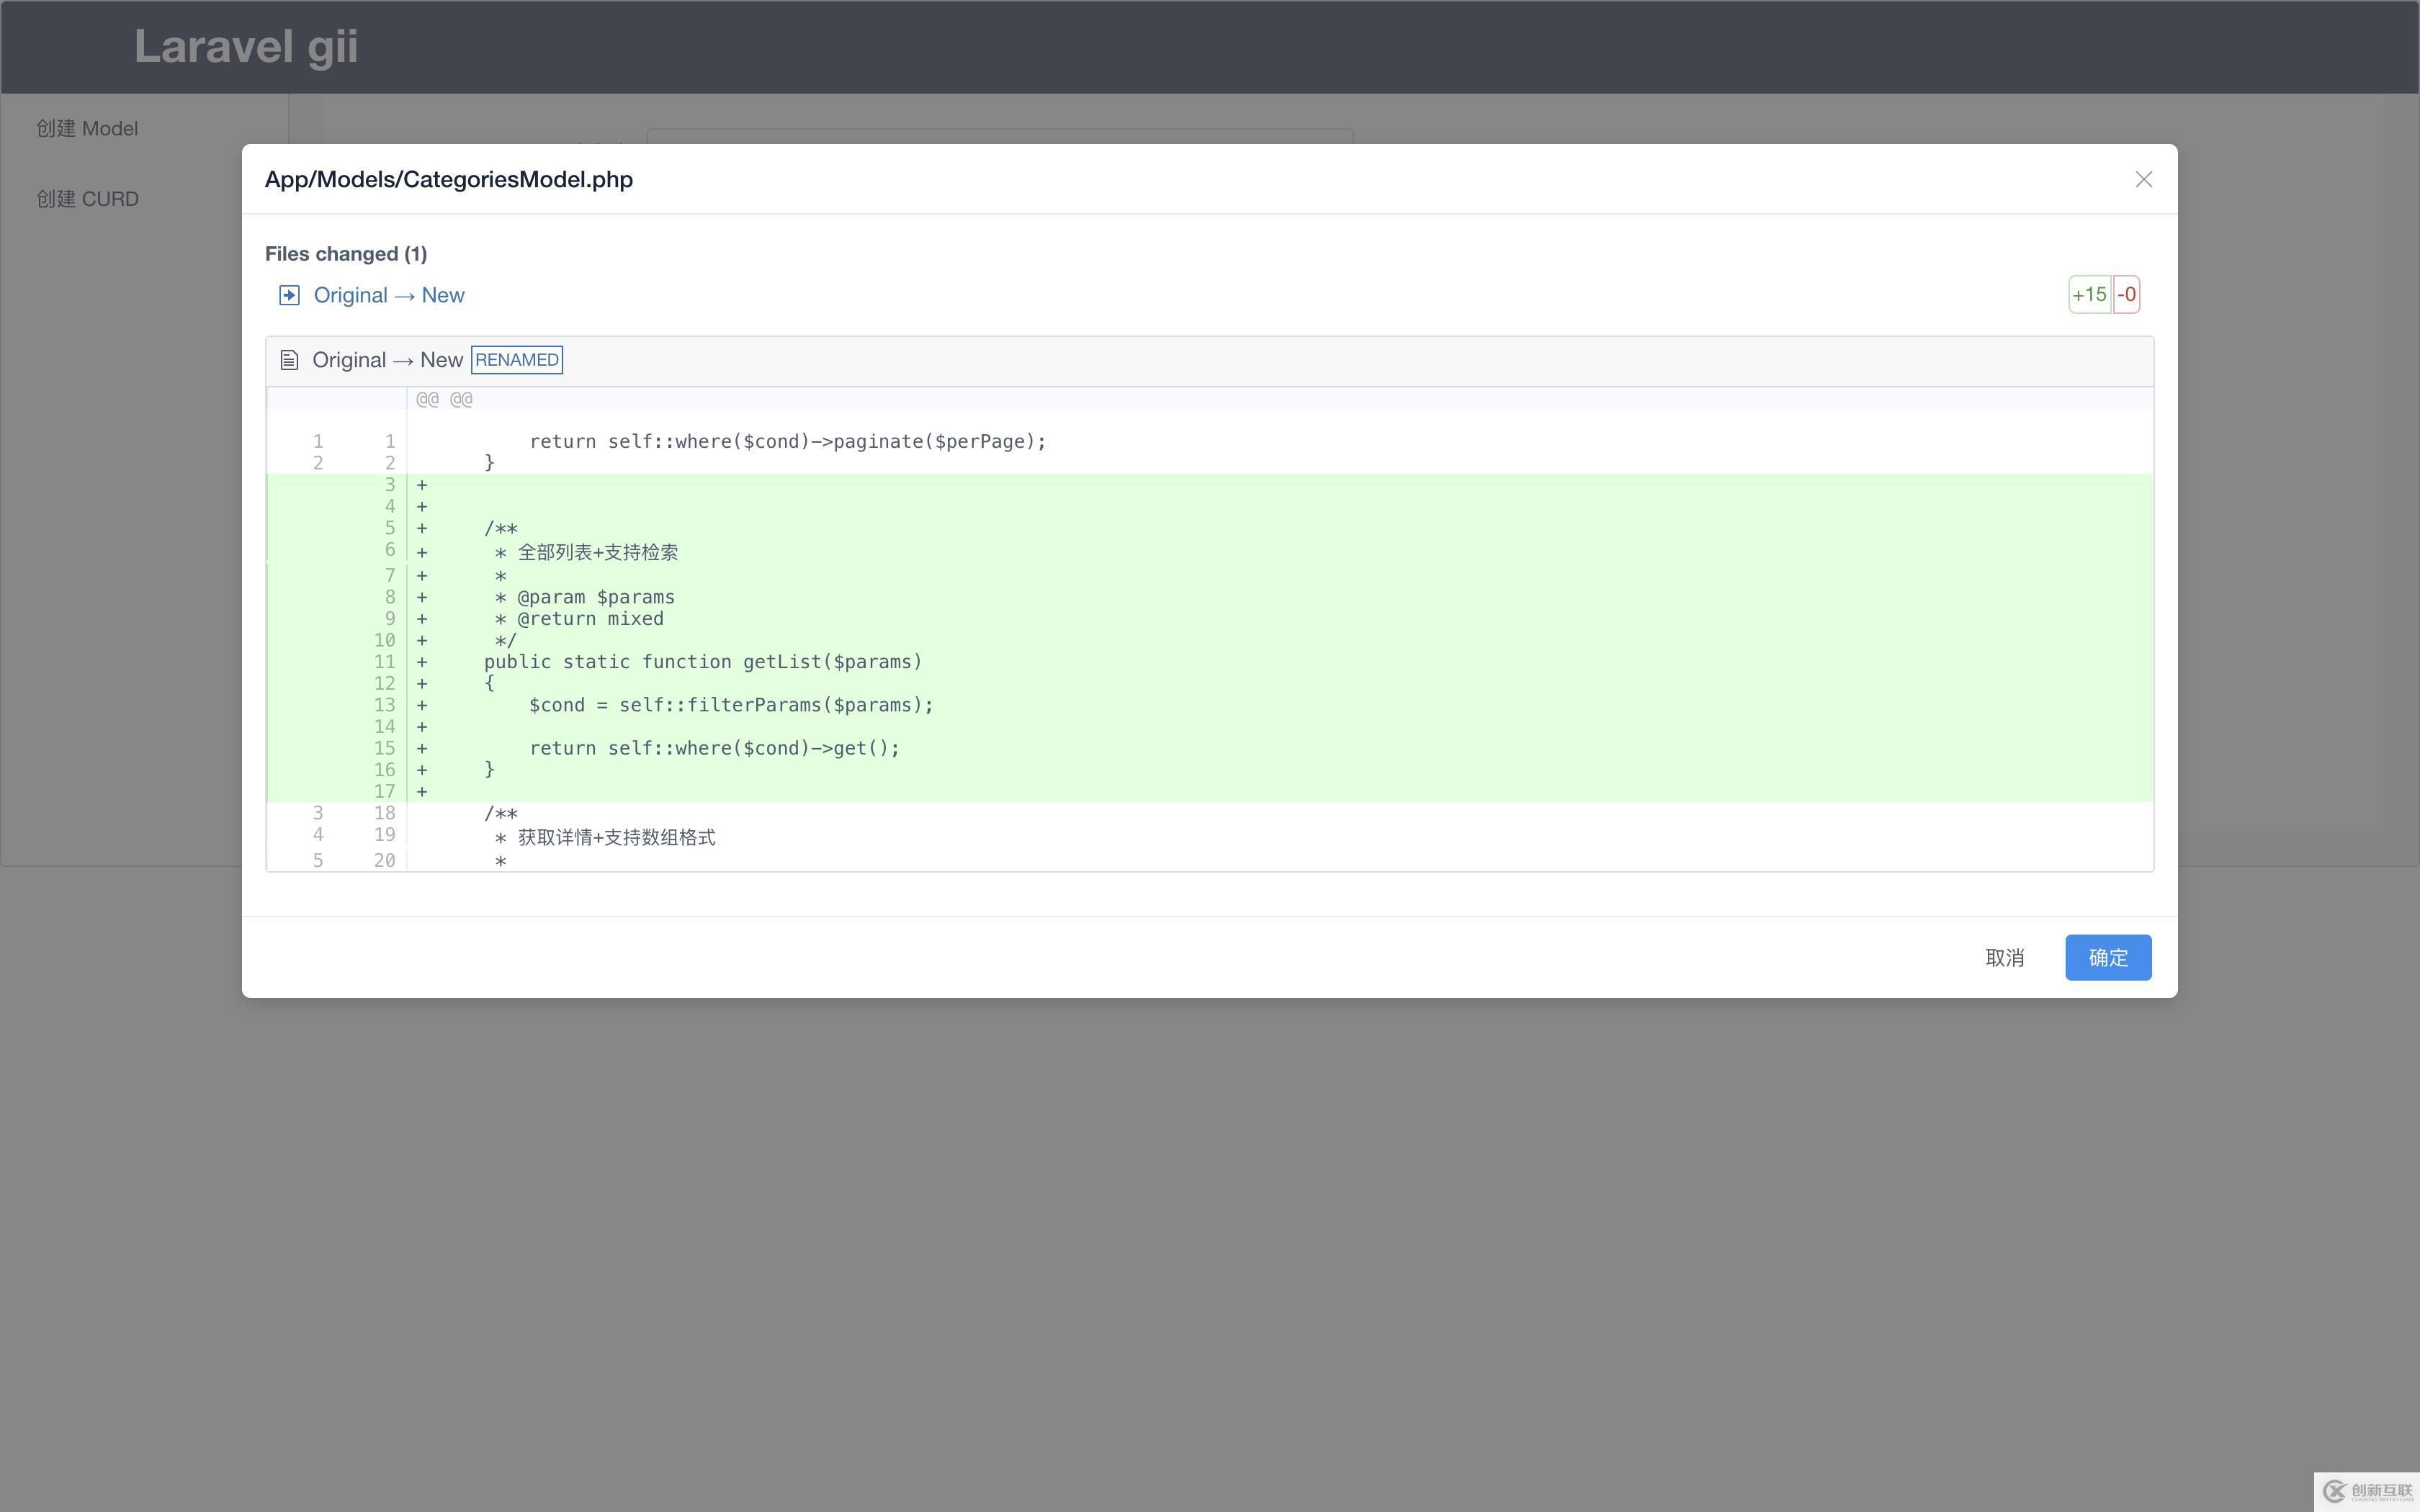Viewport: 2420px width, 1512px height.
Task: Click the @@ @@ hunk header row
Action: 445,399
